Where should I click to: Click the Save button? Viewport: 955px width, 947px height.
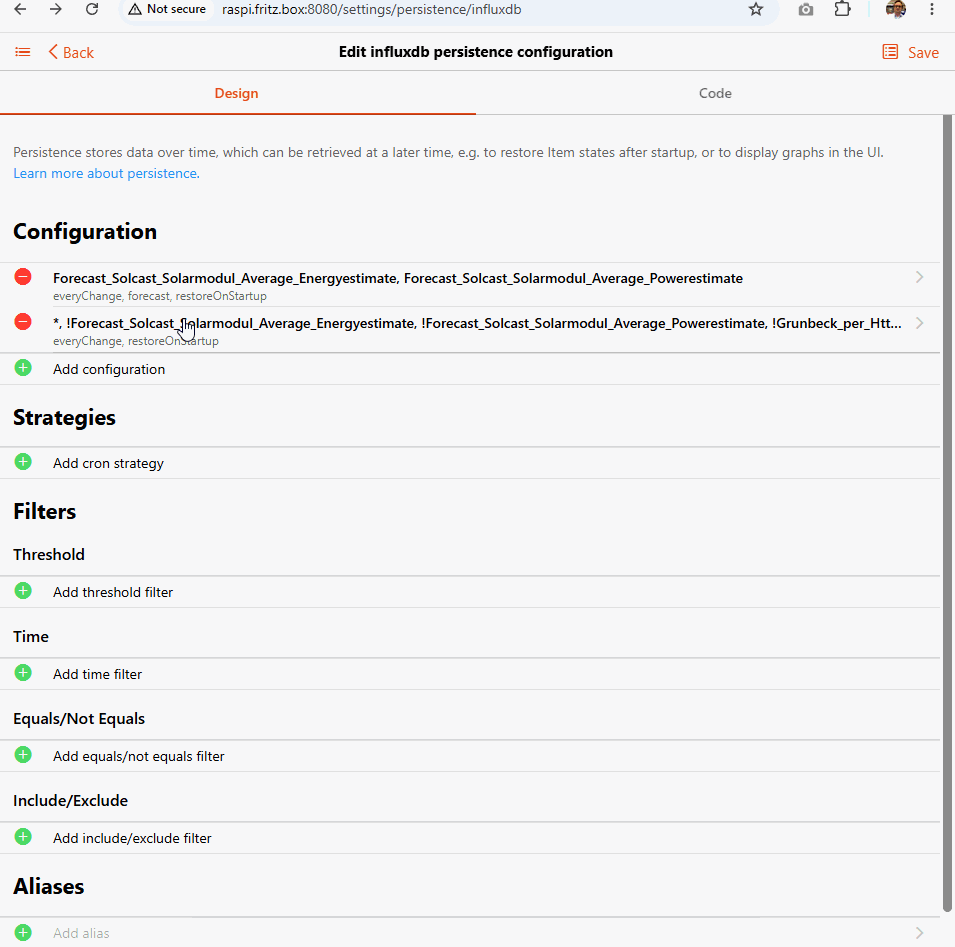(x=923, y=52)
